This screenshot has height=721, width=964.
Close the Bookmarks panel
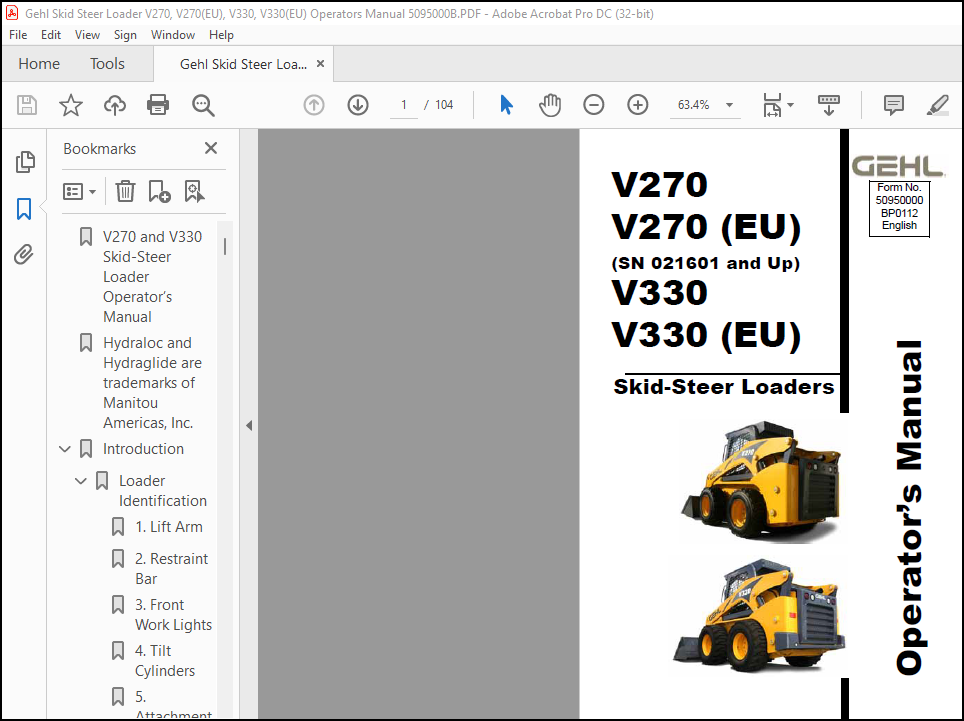[x=211, y=148]
